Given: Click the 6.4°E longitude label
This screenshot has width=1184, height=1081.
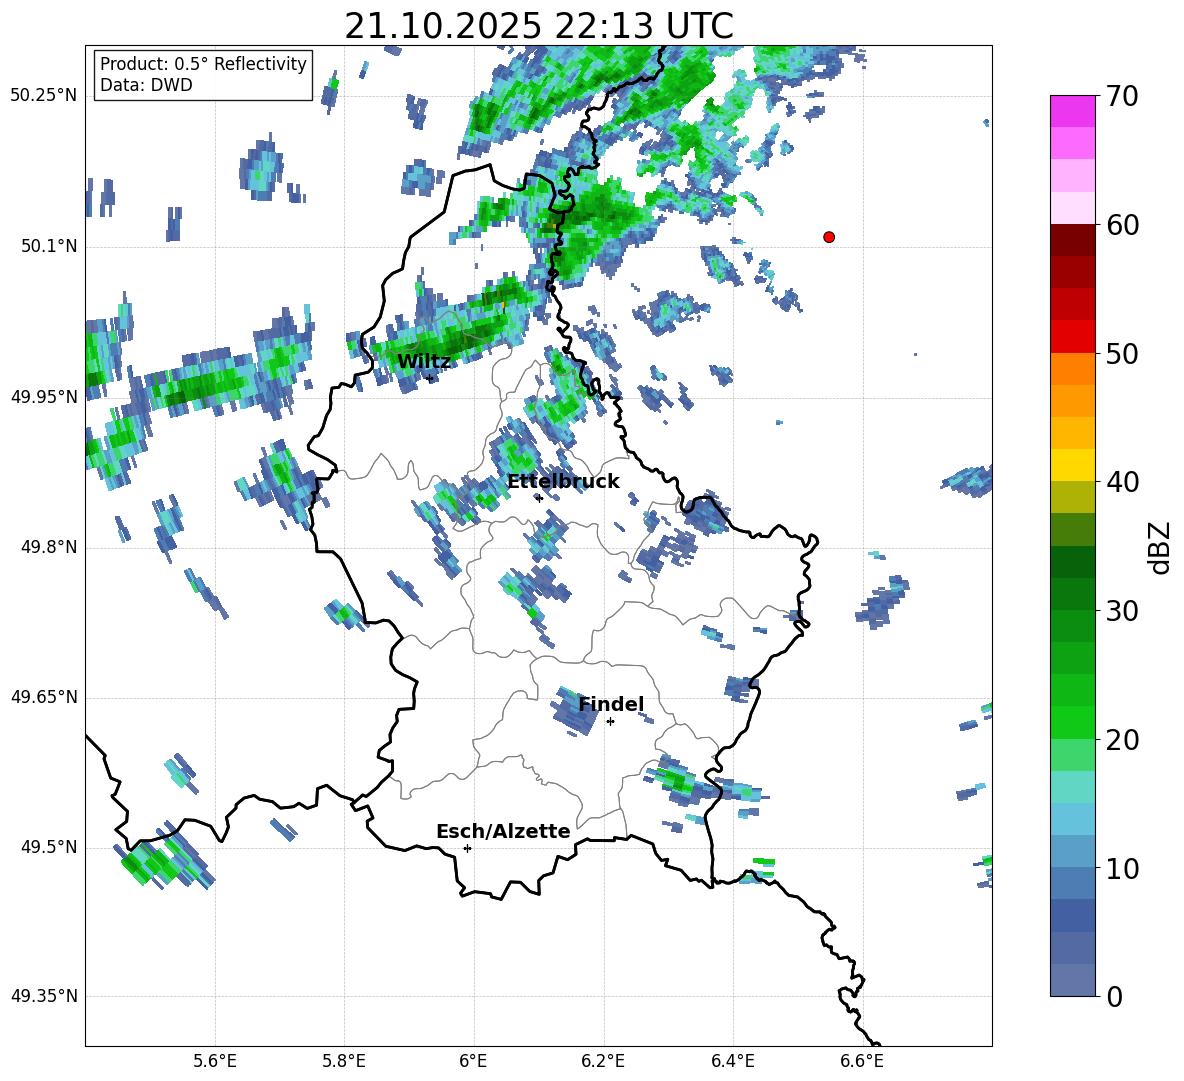Looking at the screenshot, I should point(732,1061).
